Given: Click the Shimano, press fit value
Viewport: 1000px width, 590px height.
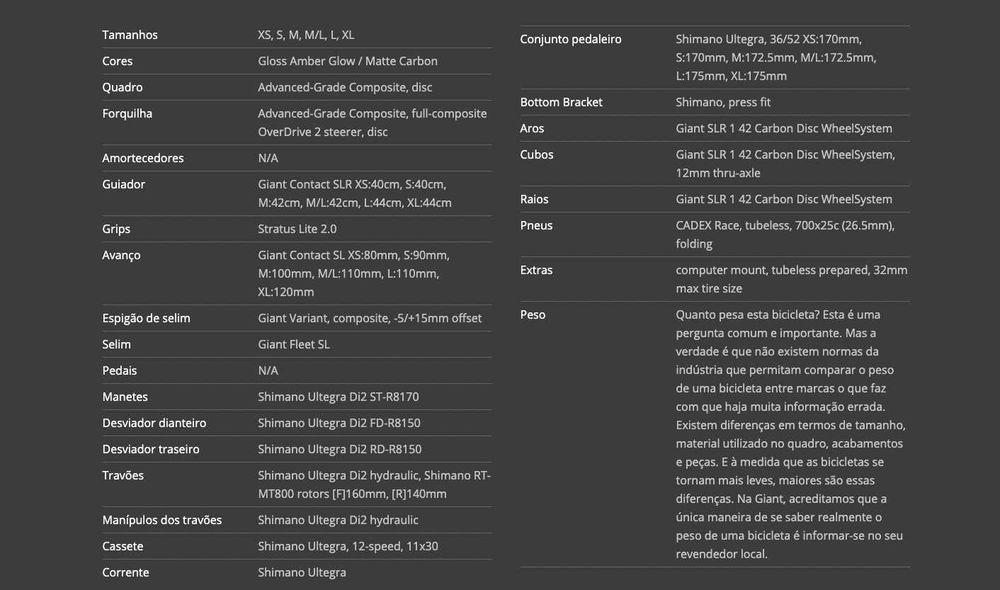Looking at the screenshot, I should [x=723, y=102].
